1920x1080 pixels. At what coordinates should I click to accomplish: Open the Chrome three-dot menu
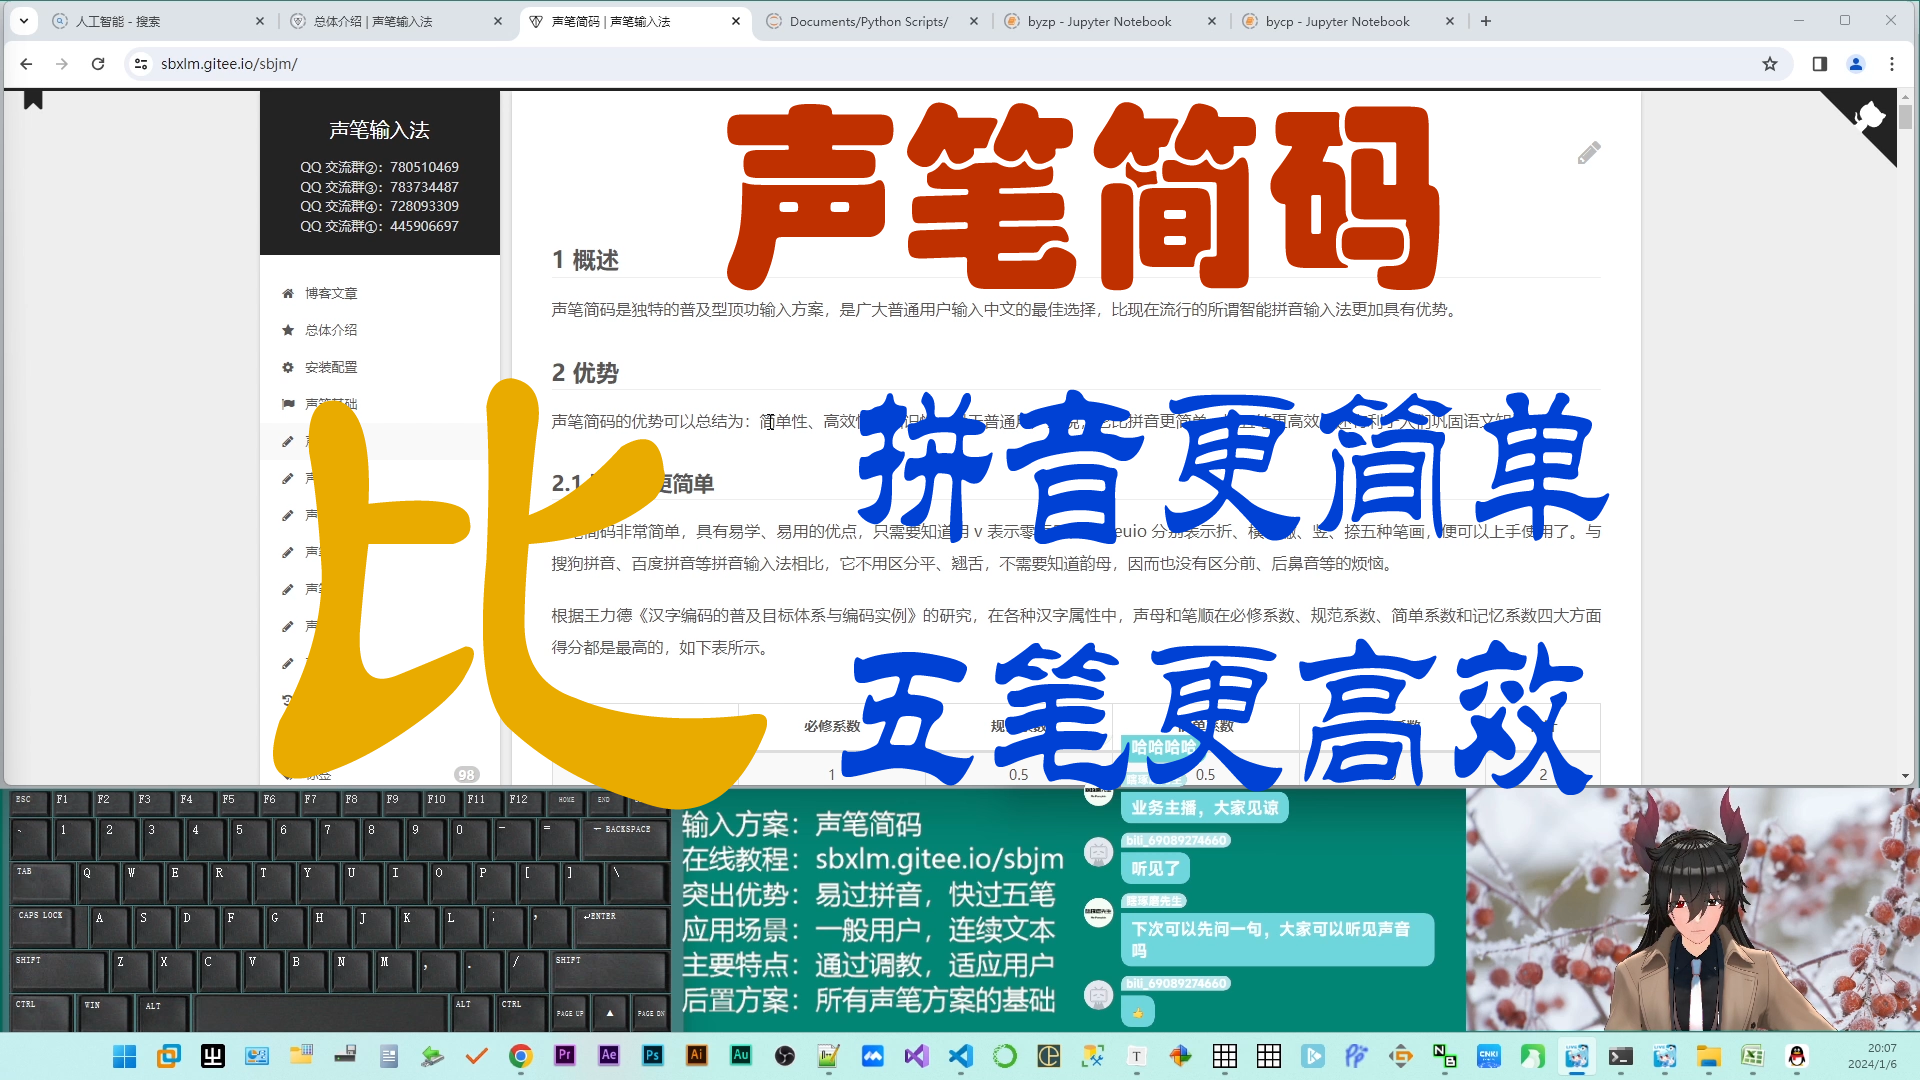tap(1892, 64)
